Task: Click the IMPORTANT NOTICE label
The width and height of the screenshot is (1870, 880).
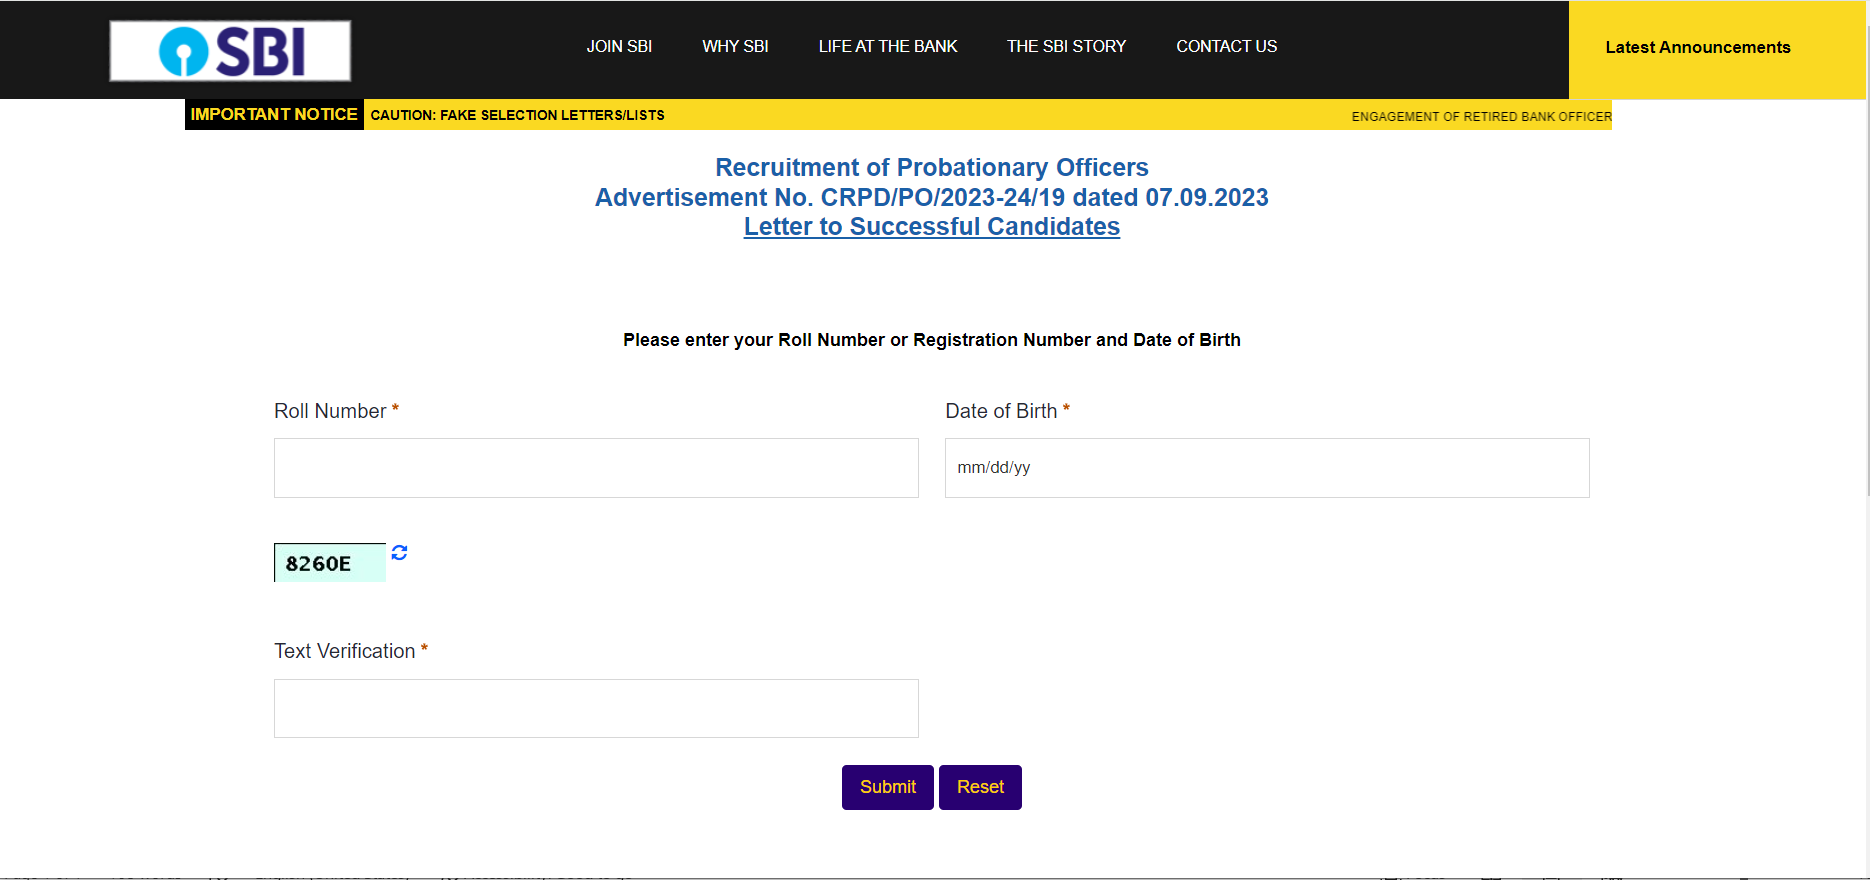Action: pos(274,114)
